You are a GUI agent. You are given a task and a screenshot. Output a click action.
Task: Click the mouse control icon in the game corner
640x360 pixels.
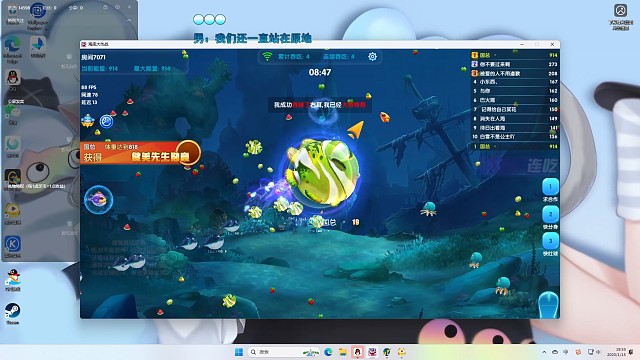point(548,305)
